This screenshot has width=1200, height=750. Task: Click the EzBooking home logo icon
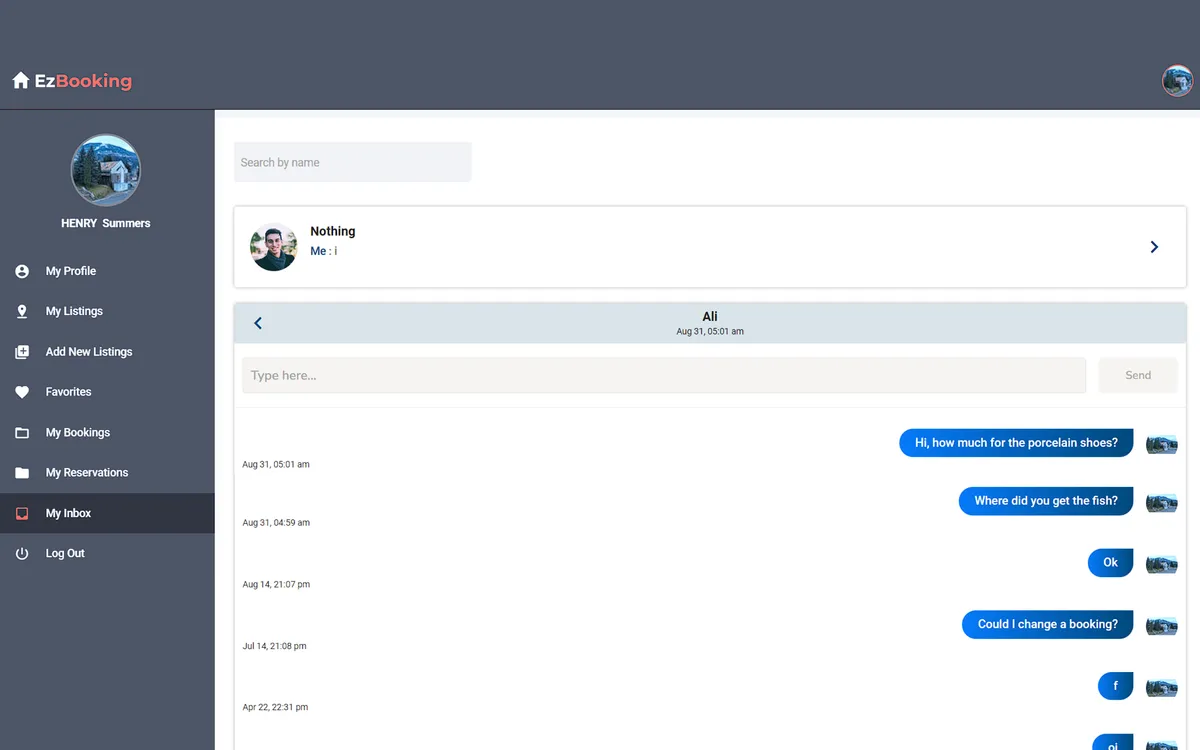[21, 81]
